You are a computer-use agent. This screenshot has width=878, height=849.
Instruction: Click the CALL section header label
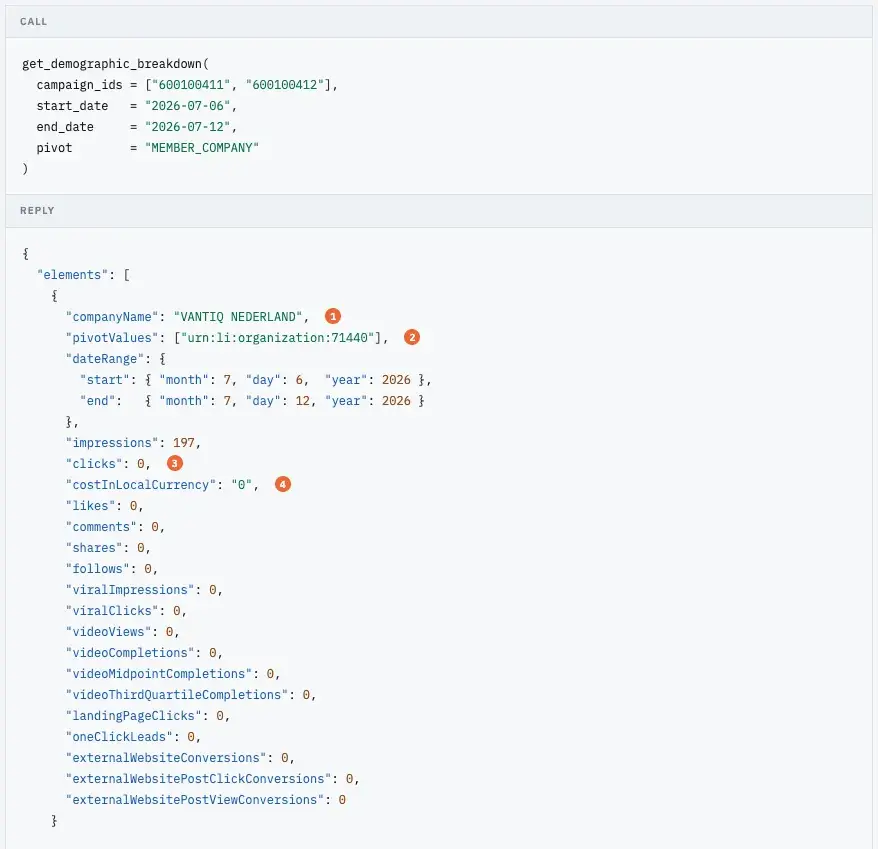(x=34, y=22)
